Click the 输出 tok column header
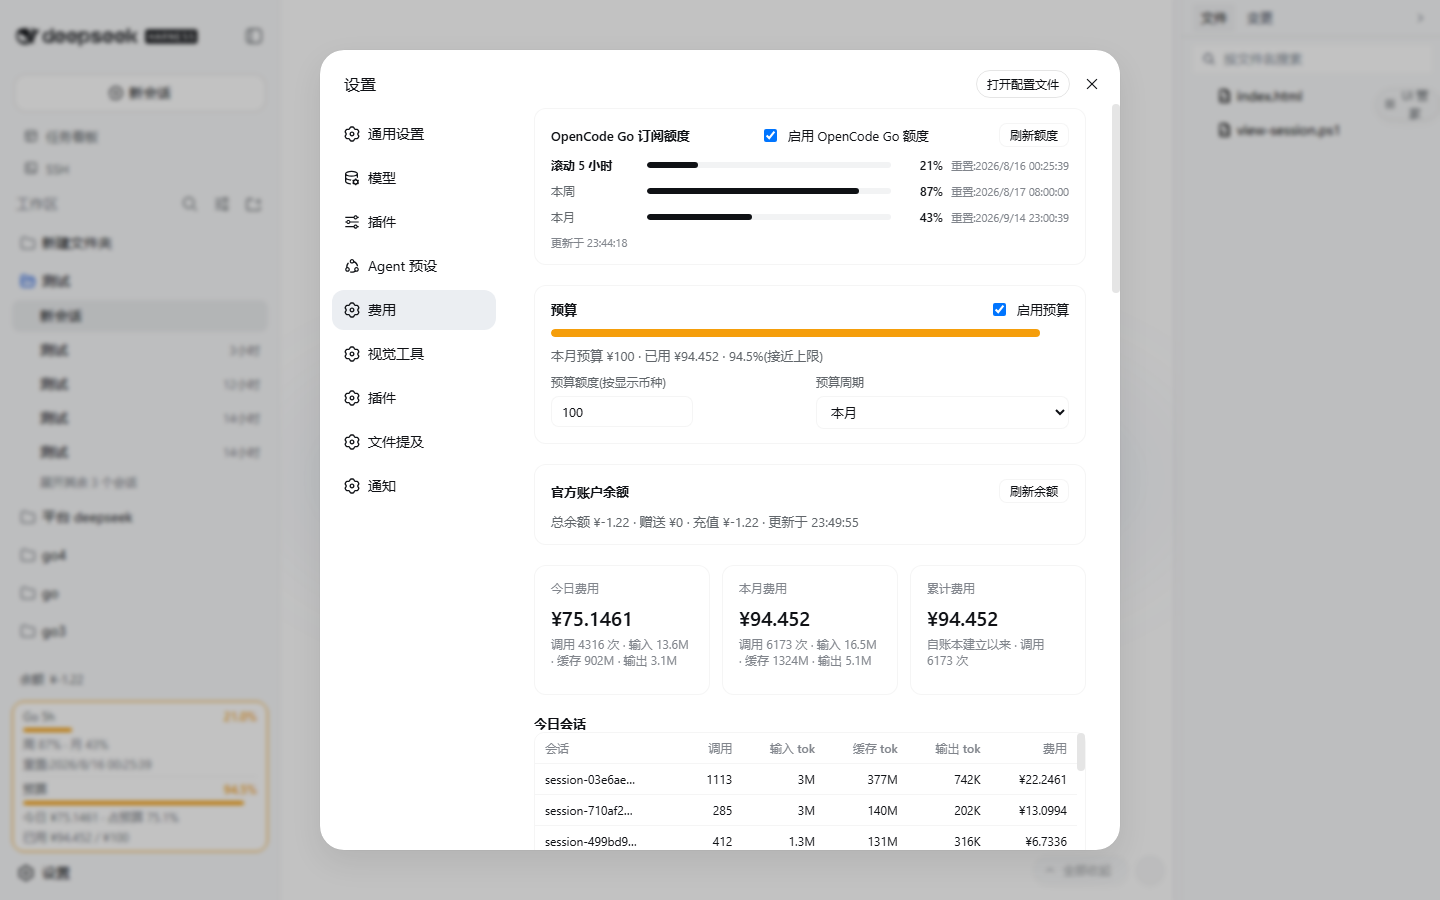The image size is (1440, 900). coord(958,749)
